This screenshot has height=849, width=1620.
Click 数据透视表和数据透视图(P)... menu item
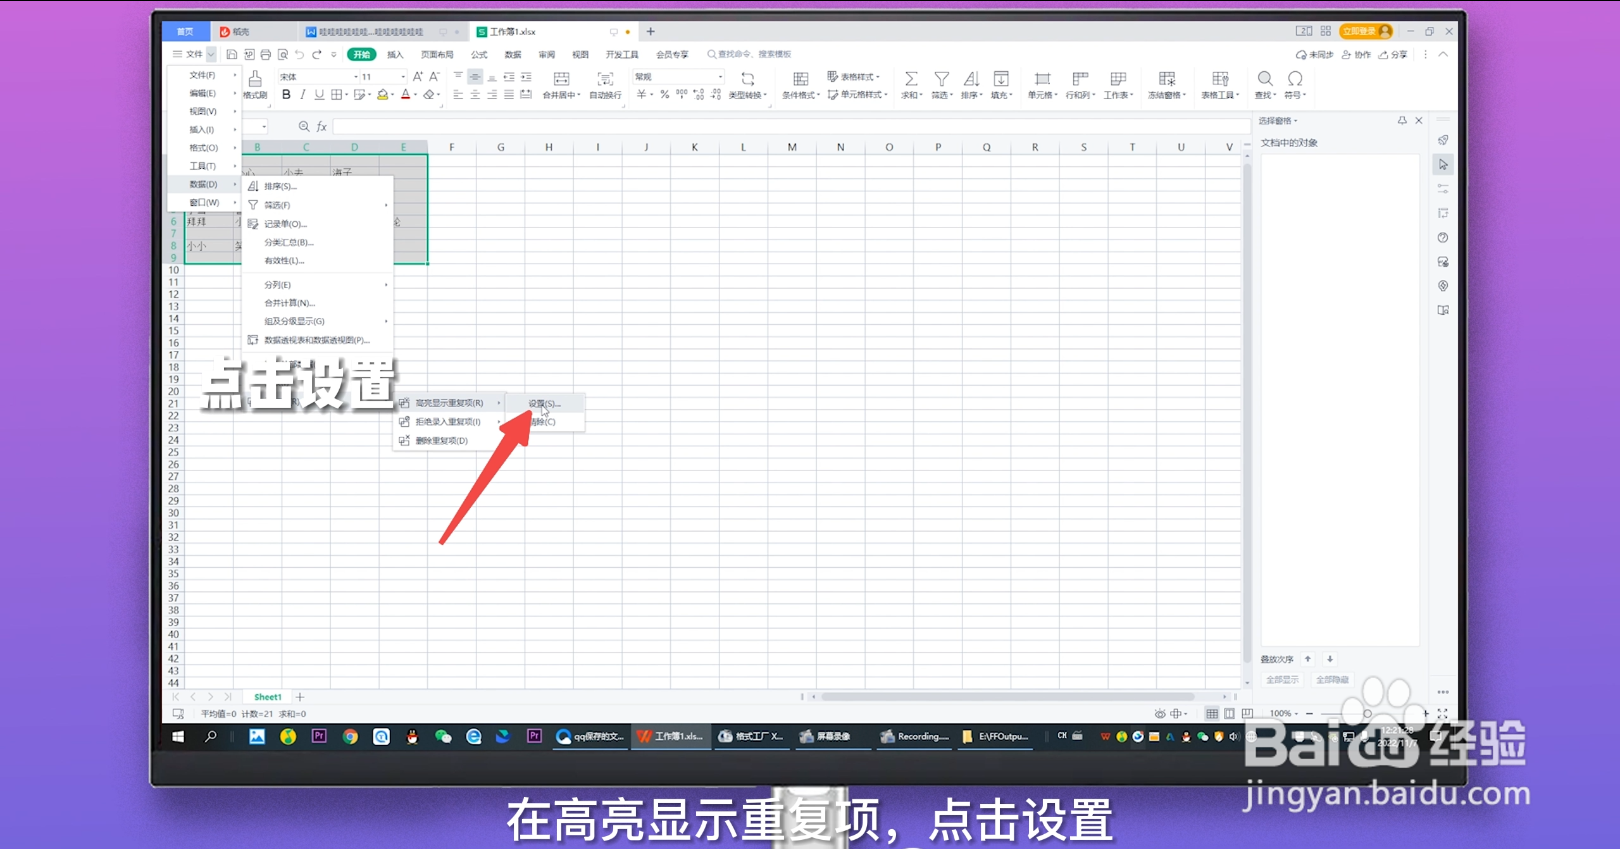[x=317, y=340]
